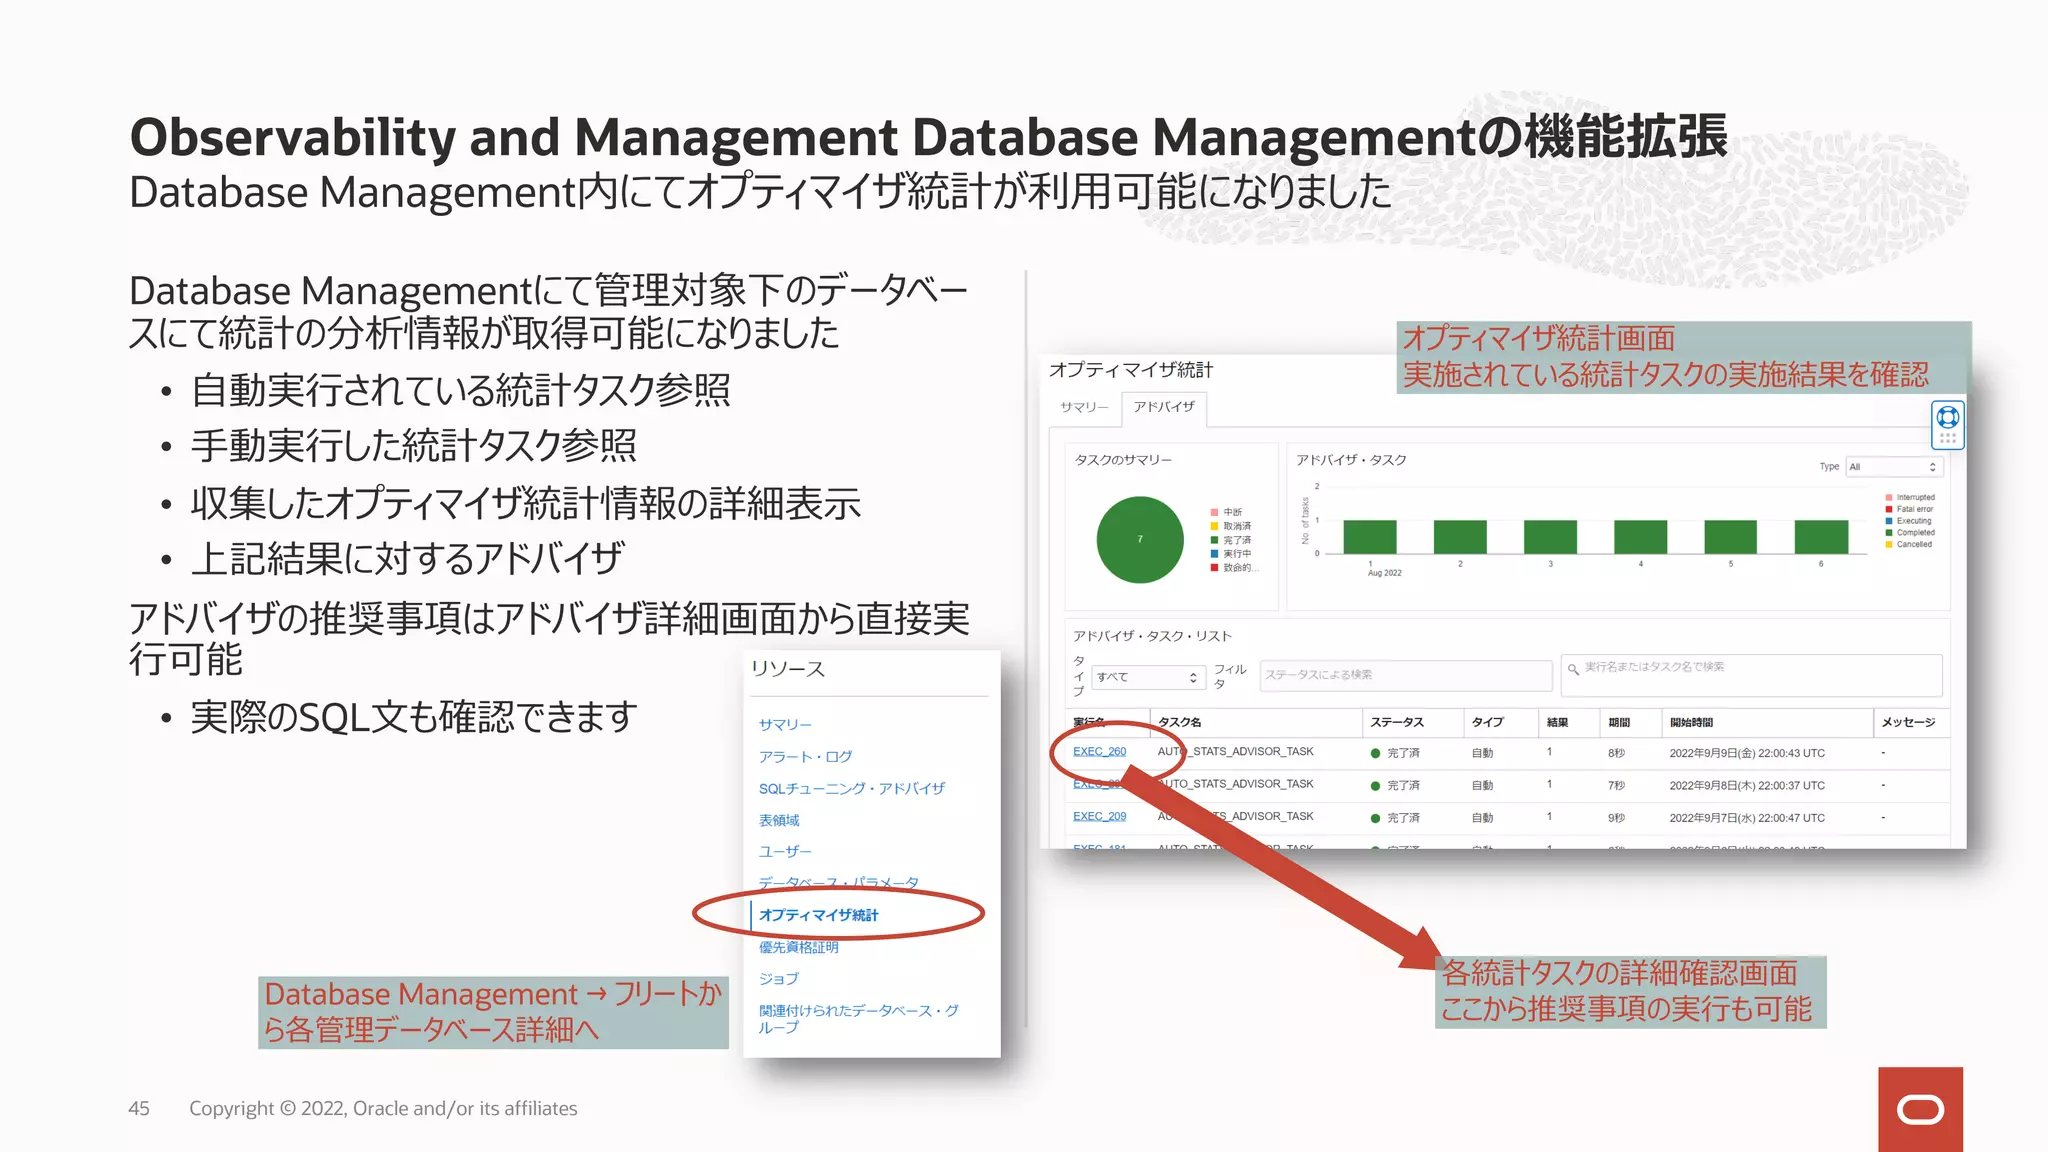Viewport: 2048px width, 1152px height.
Task: Click the Oracle logo in bottom corner
Action: coord(1920,1109)
